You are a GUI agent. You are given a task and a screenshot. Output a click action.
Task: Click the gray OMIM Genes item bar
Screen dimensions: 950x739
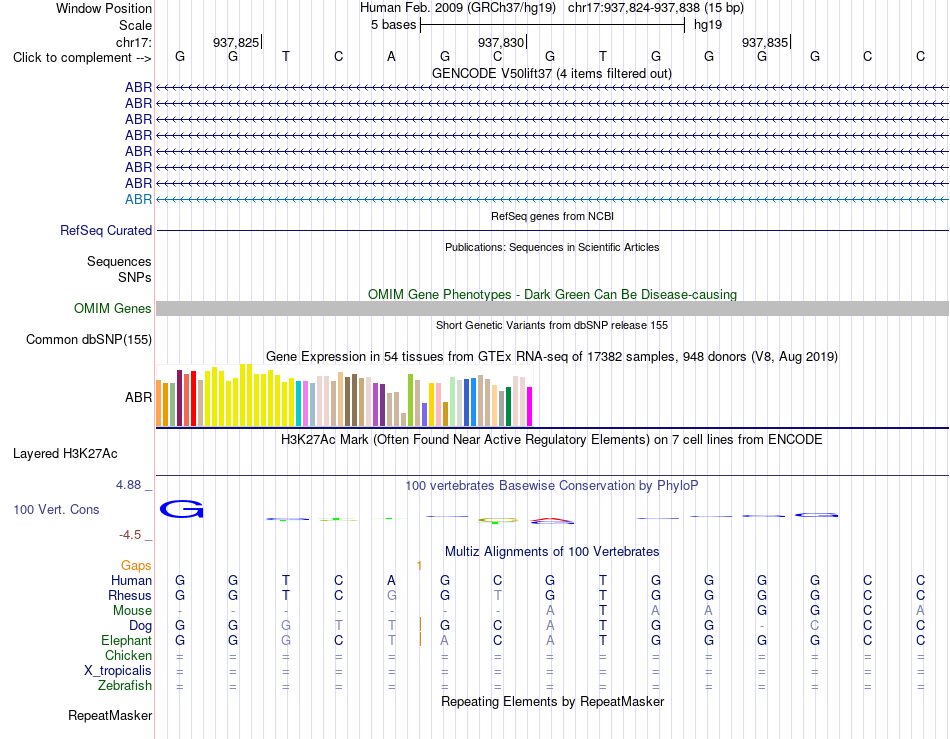point(552,308)
